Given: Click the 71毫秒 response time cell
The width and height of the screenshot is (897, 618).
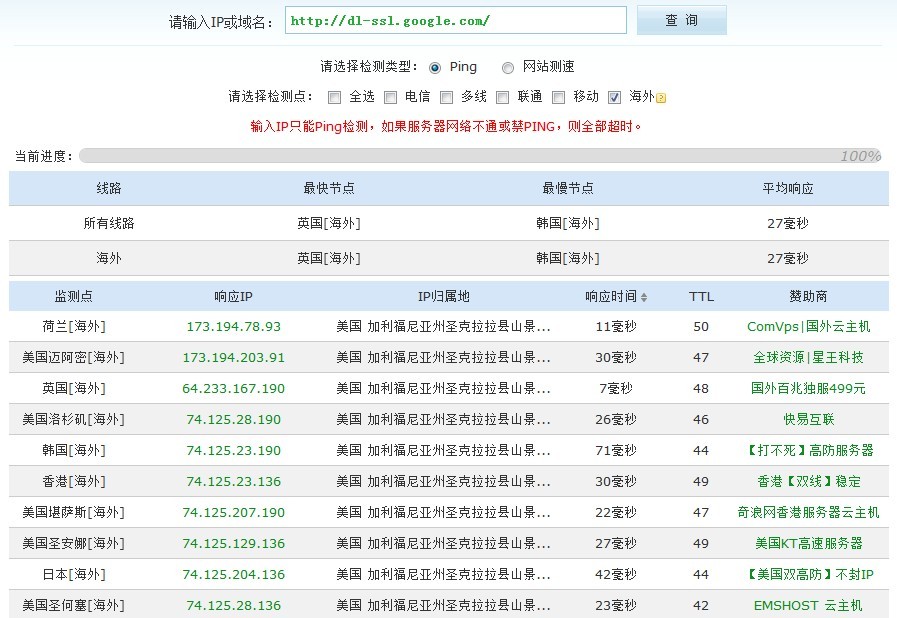Looking at the screenshot, I should coord(616,450).
